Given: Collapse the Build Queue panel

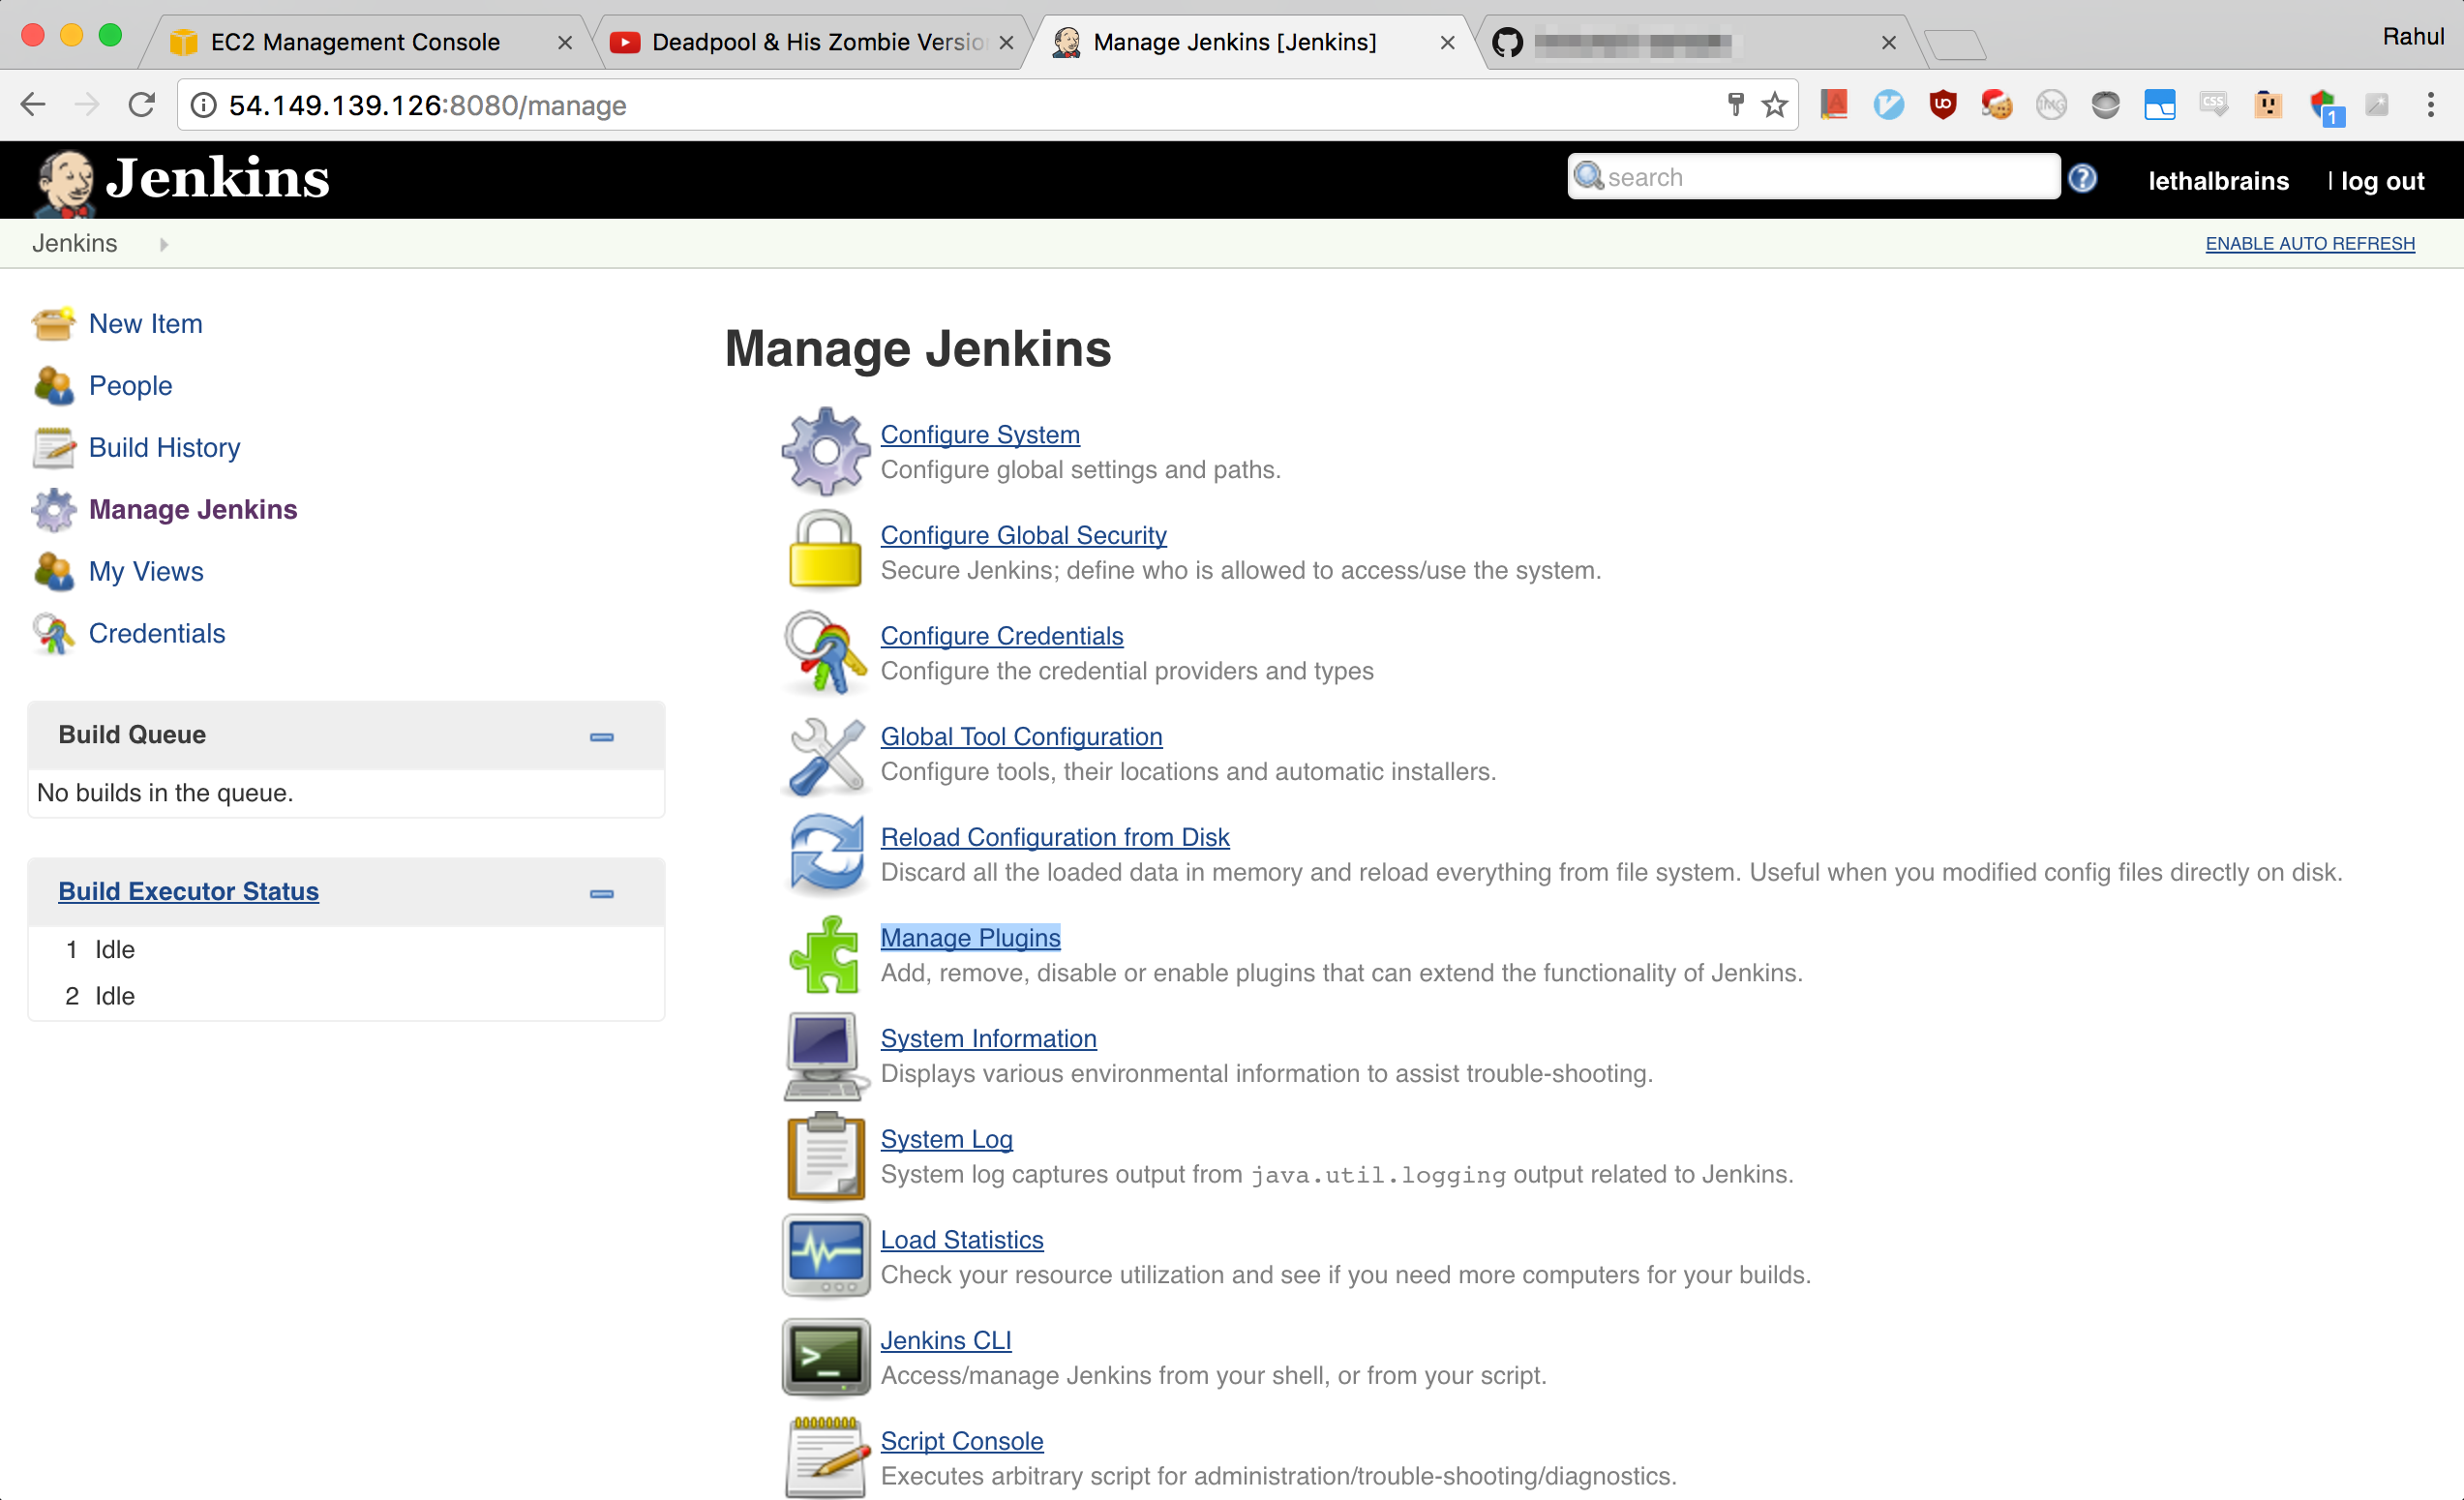Looking at the screenshot, I should coord(601,736).
